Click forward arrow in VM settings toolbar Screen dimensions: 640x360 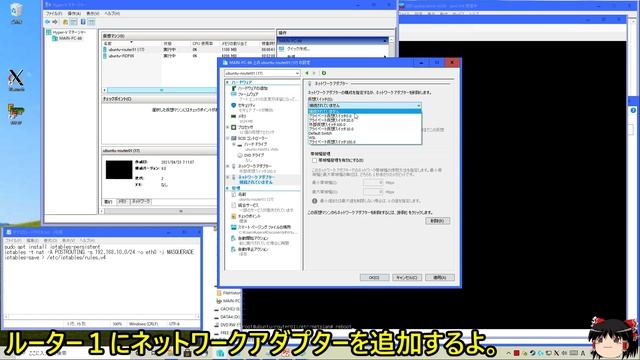(314, 73)
